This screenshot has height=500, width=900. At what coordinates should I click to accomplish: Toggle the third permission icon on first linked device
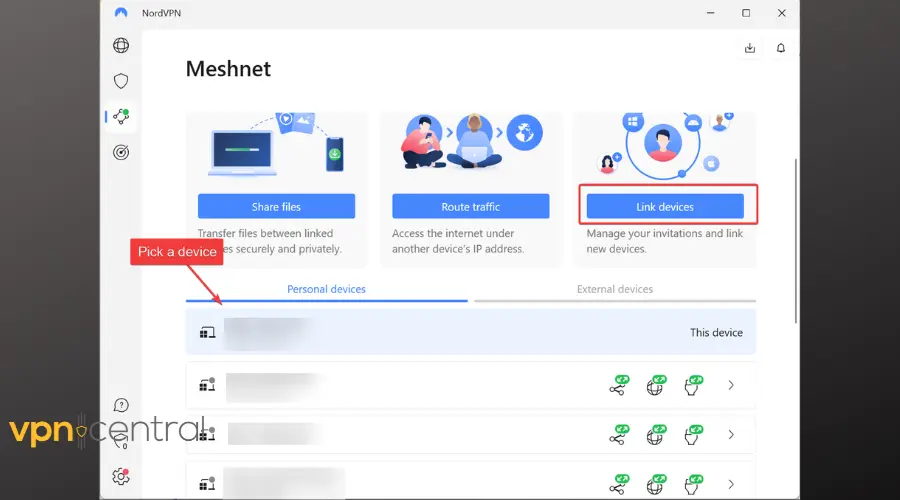point(693,385)
